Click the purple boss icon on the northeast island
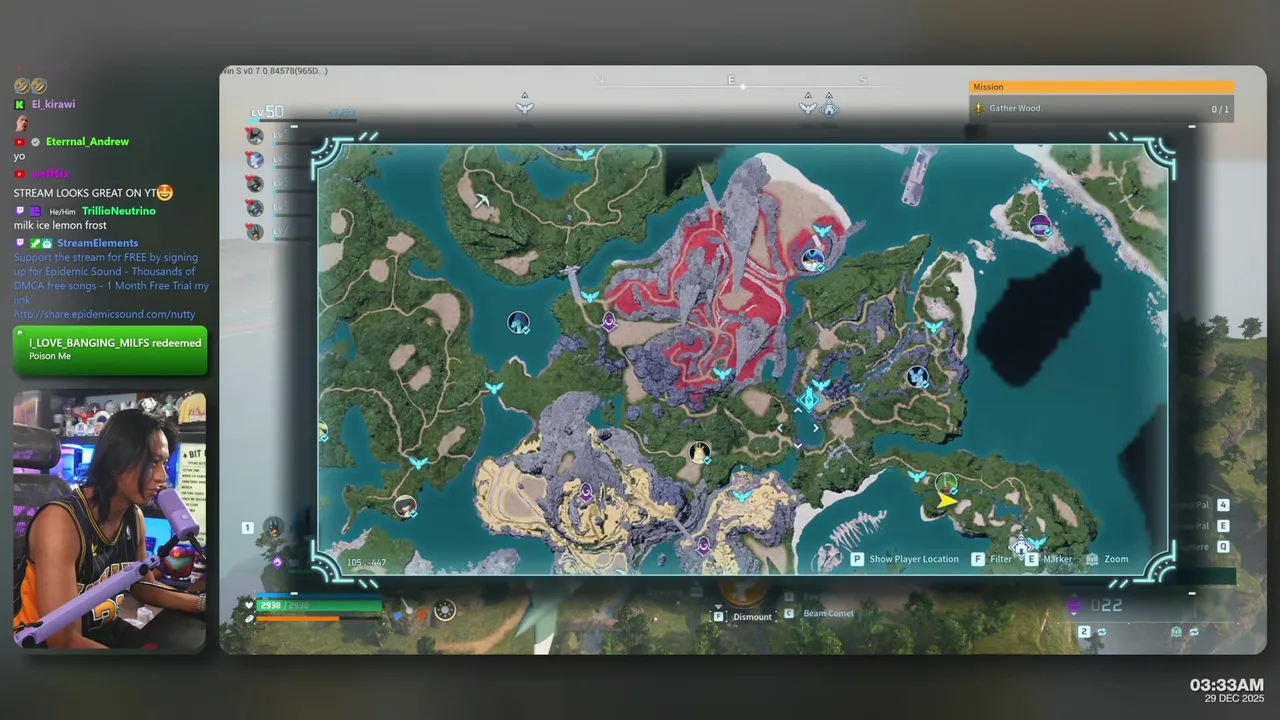 tap(1041, 225)
